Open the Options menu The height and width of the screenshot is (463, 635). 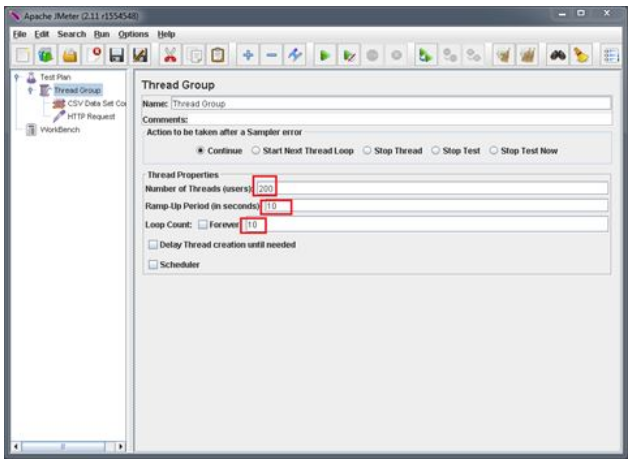tap(133, 34)
